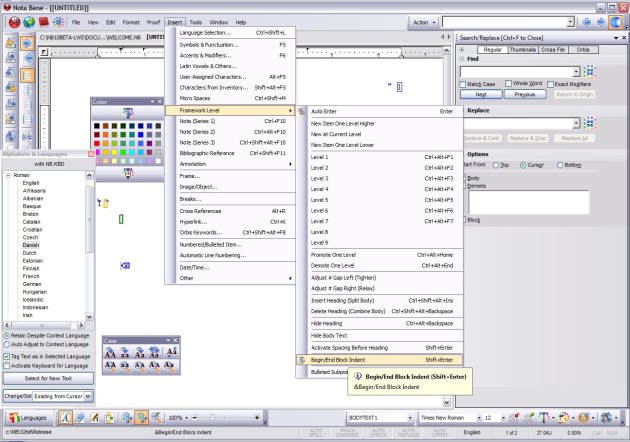Click the zoom-in plus icon beside zoom slider
630x442 pixels.
coord(257,418)
